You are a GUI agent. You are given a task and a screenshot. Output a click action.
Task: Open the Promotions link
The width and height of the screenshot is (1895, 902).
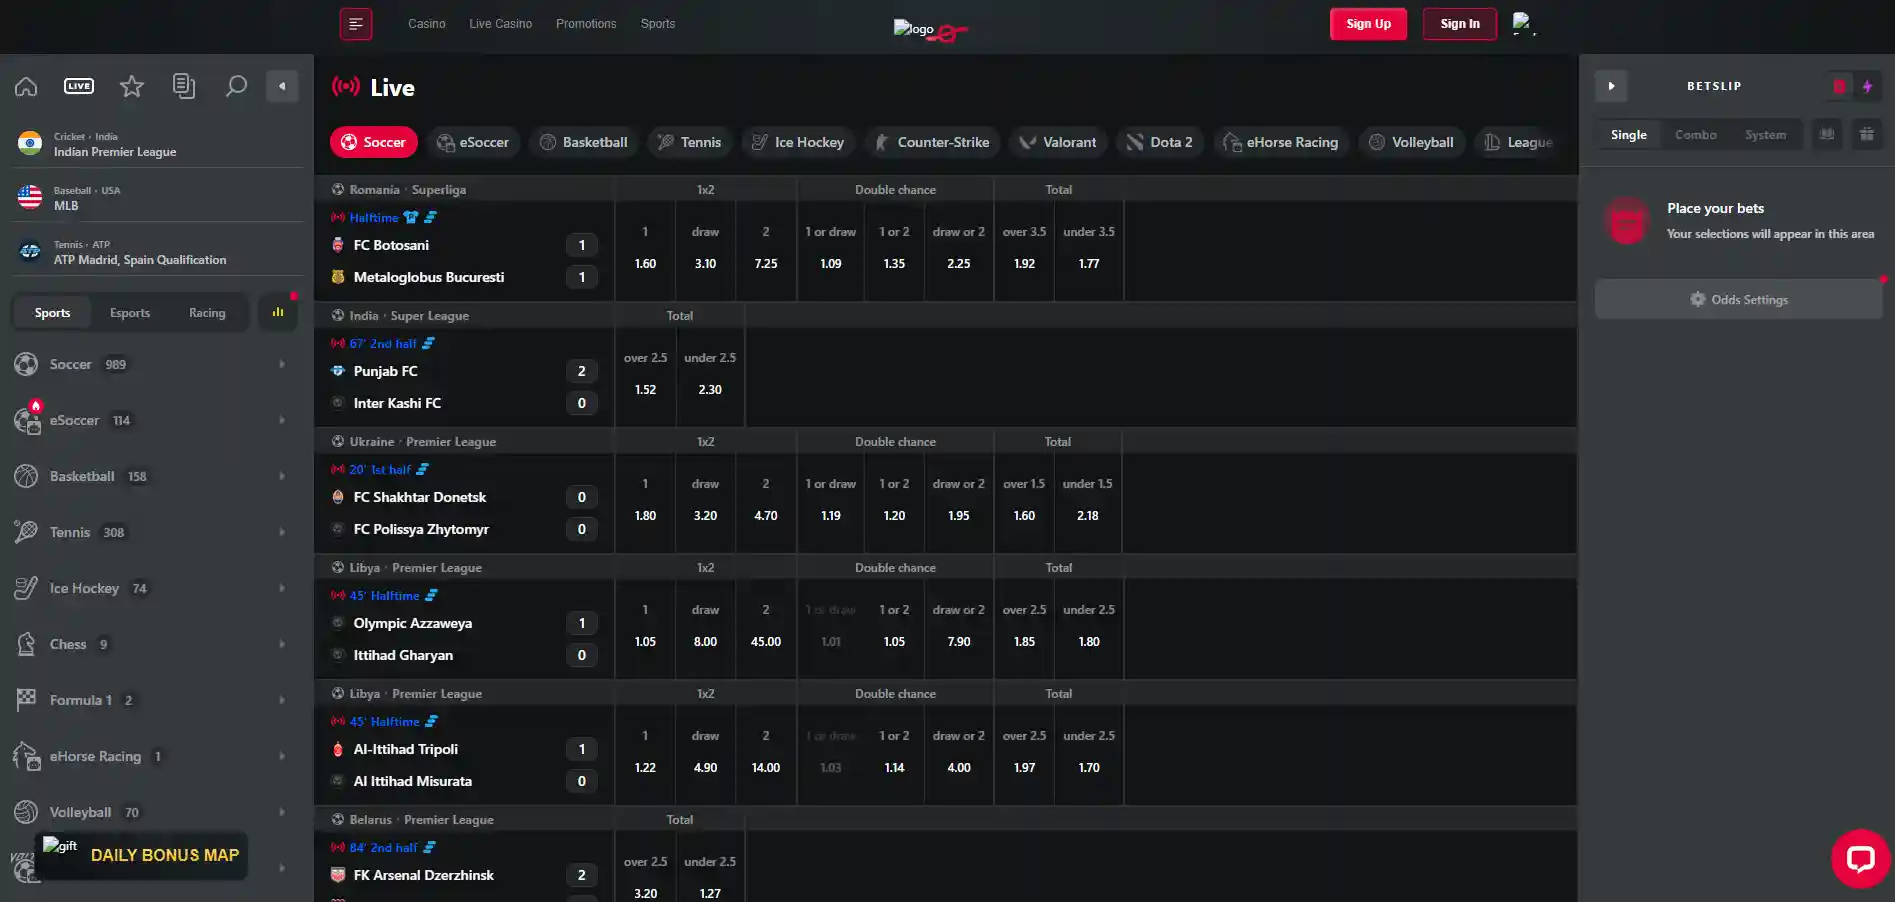click(x=586, y=24)
